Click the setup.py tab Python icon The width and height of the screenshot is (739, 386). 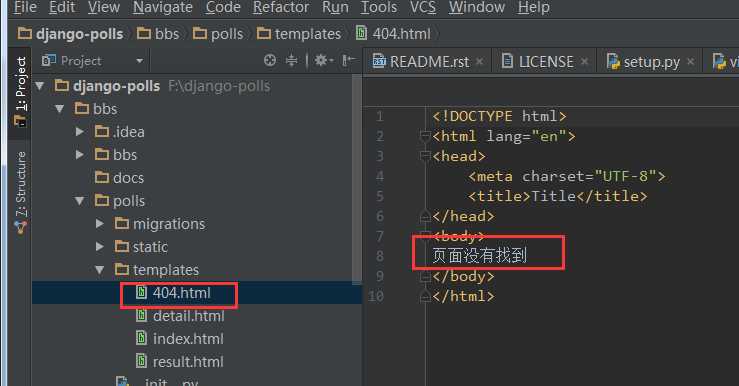point(614,62)
